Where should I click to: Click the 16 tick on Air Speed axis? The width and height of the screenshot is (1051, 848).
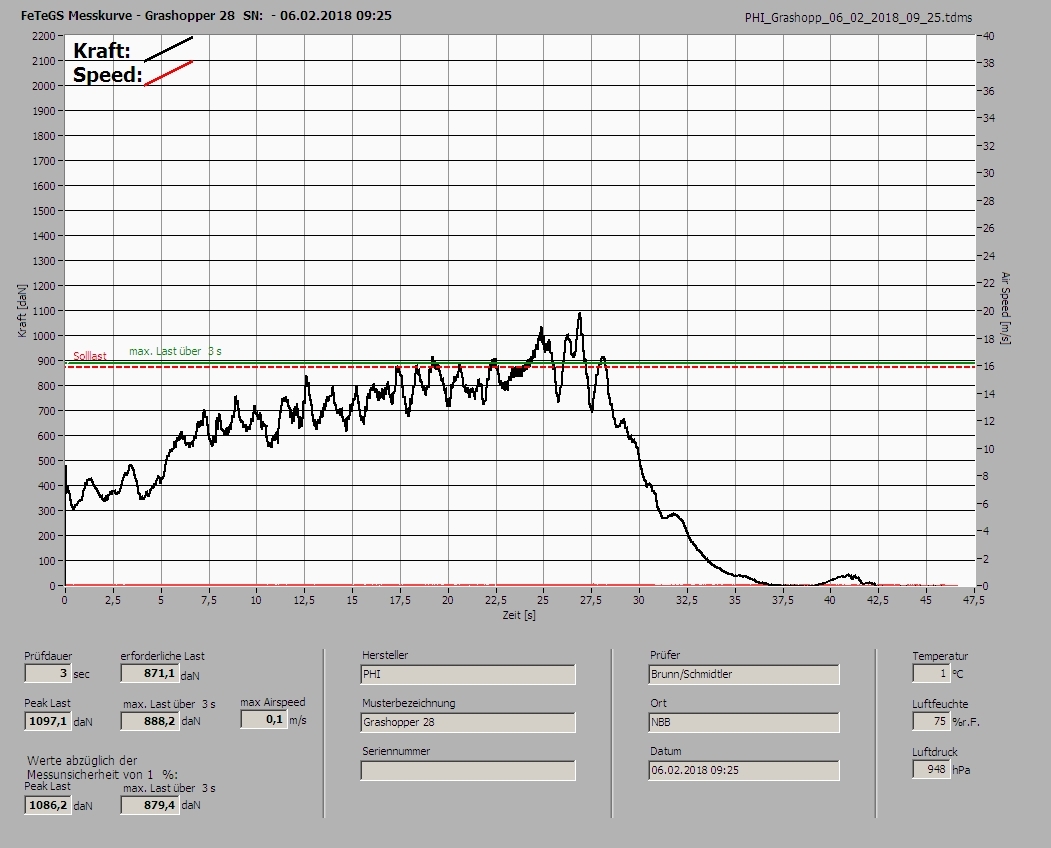coord(989,366)
